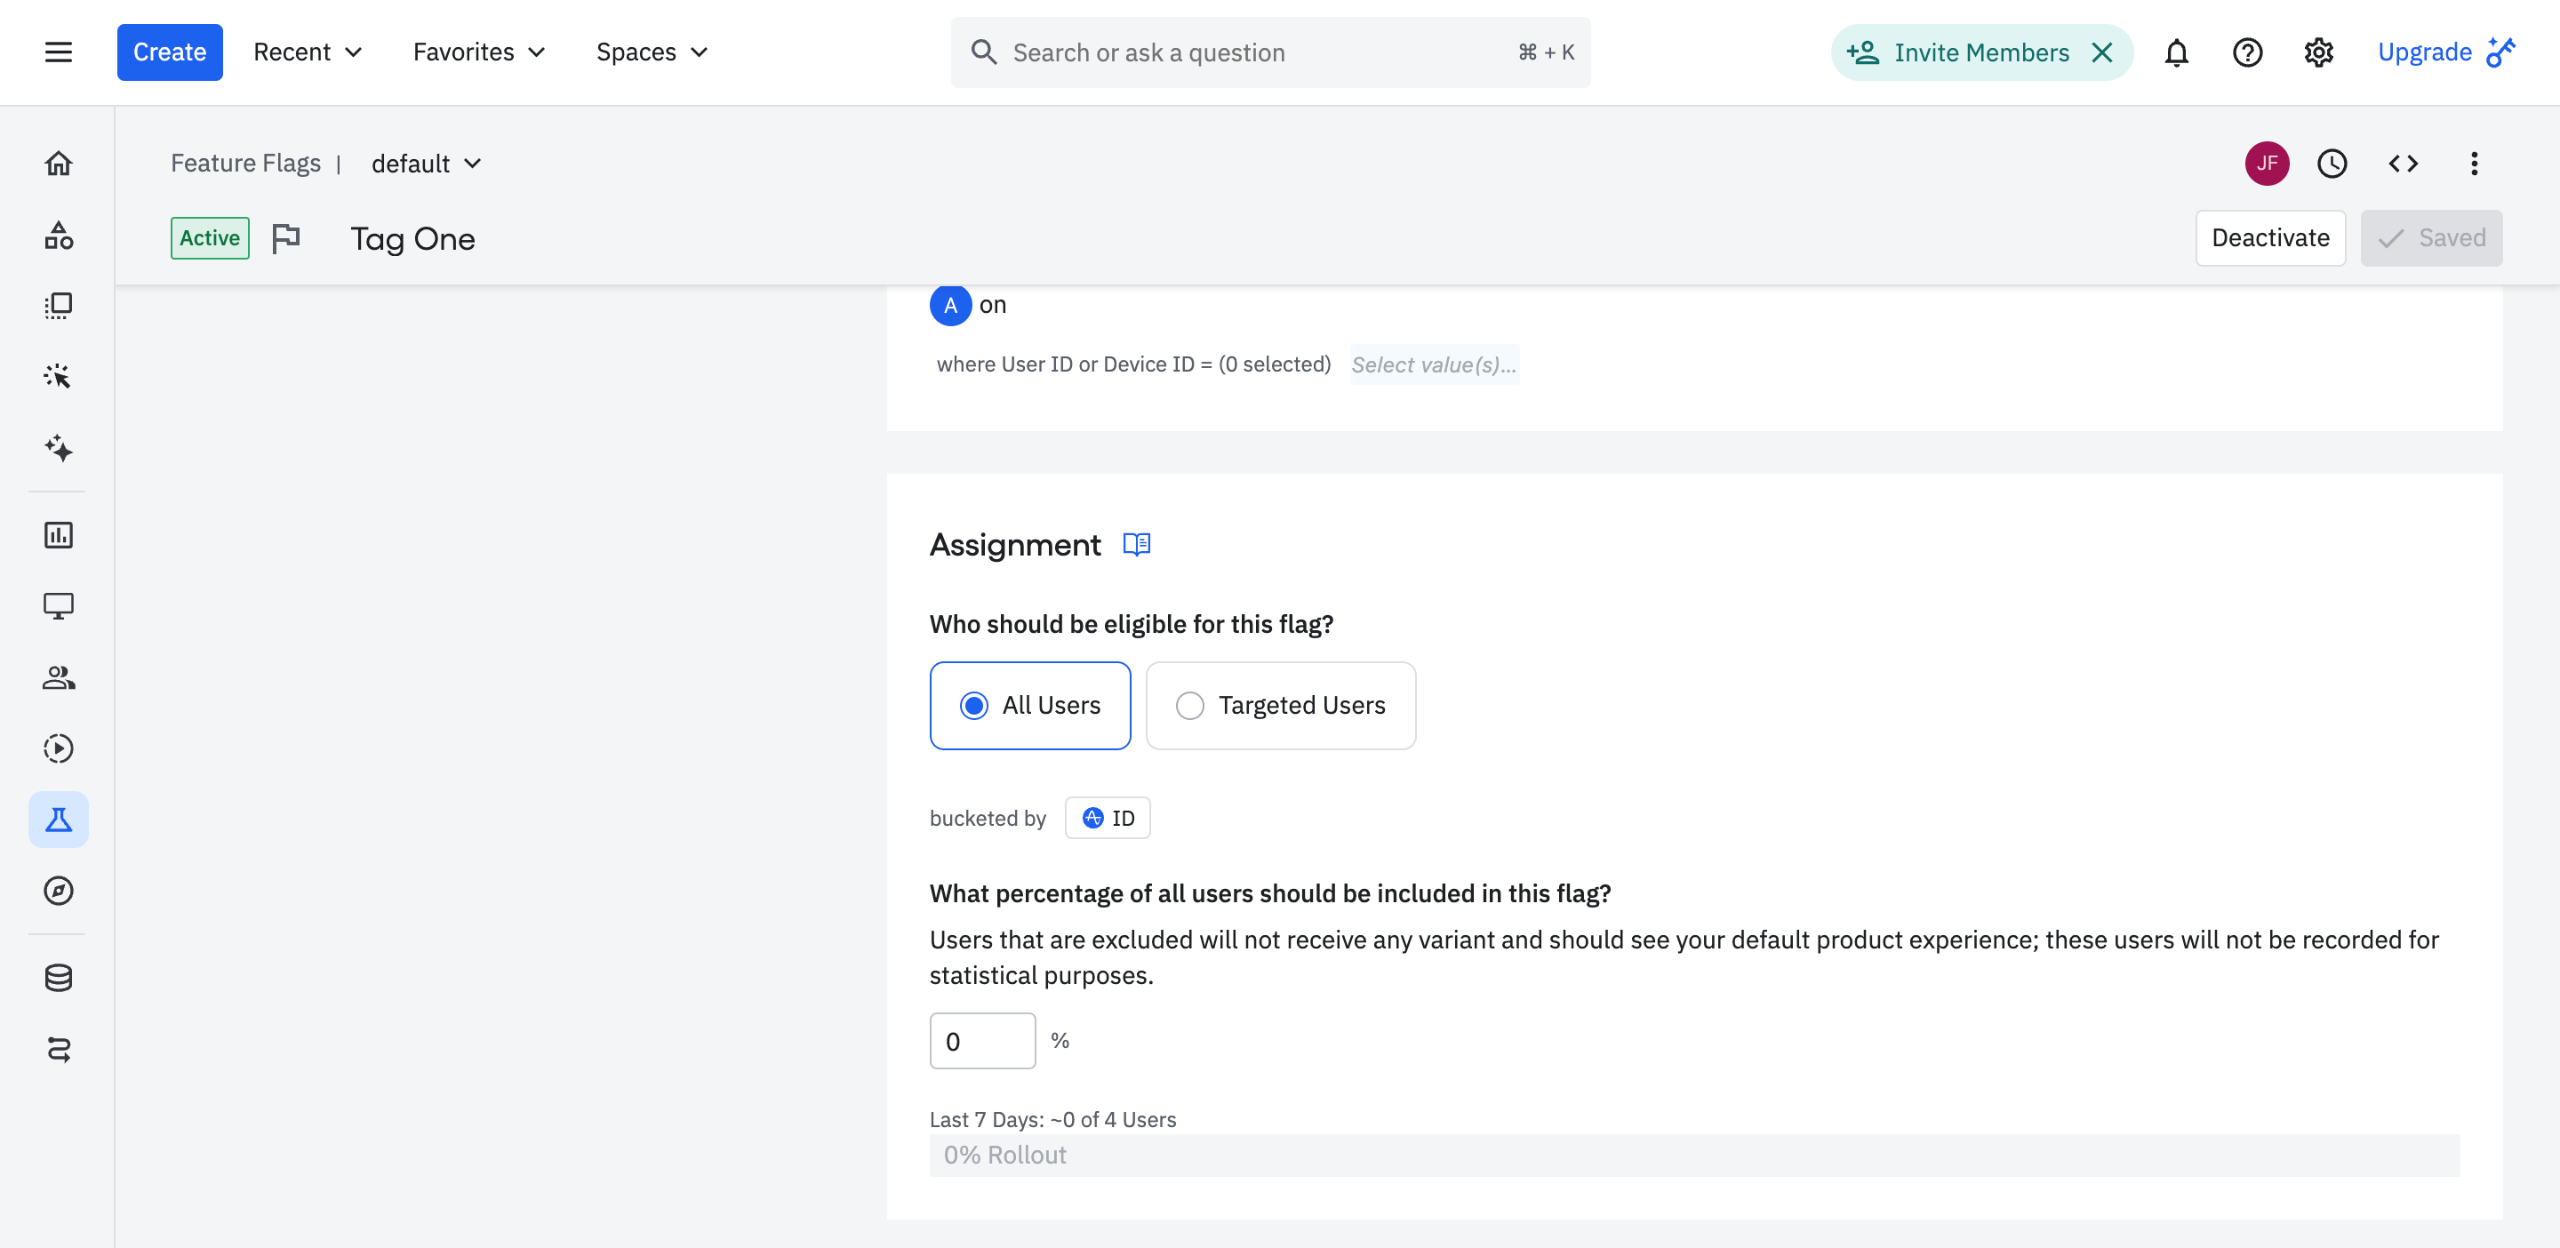Open the default project dropdown
Viewport: 2560px width, 1248px height.
pos(426,163)
